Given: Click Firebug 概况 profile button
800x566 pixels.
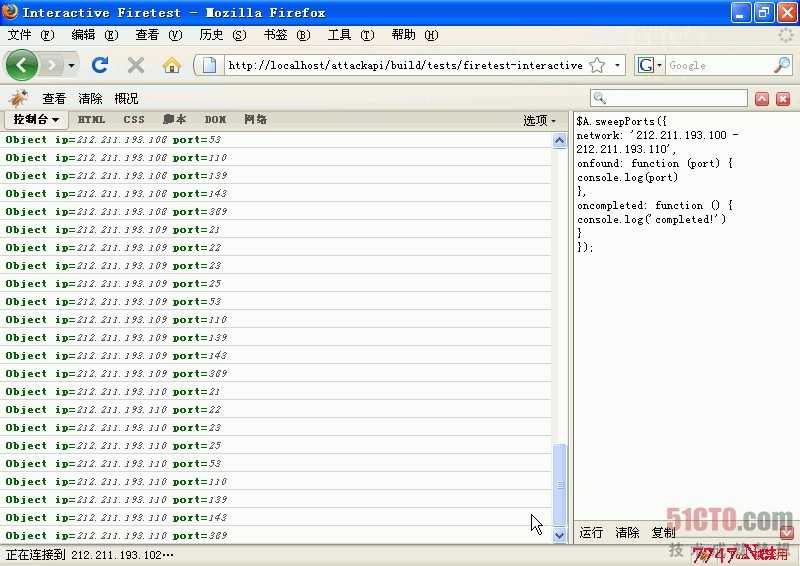Looking at the screenshot, I should [127, 99].
